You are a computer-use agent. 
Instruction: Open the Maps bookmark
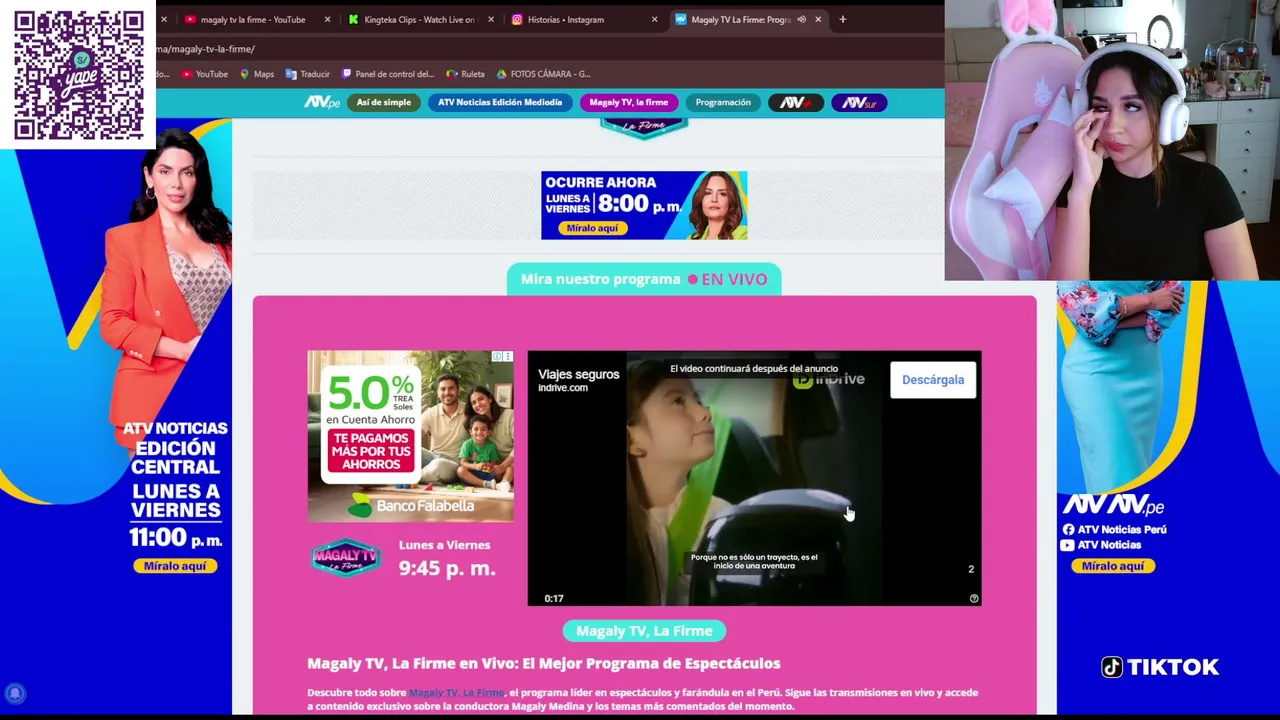click(257, 74)
